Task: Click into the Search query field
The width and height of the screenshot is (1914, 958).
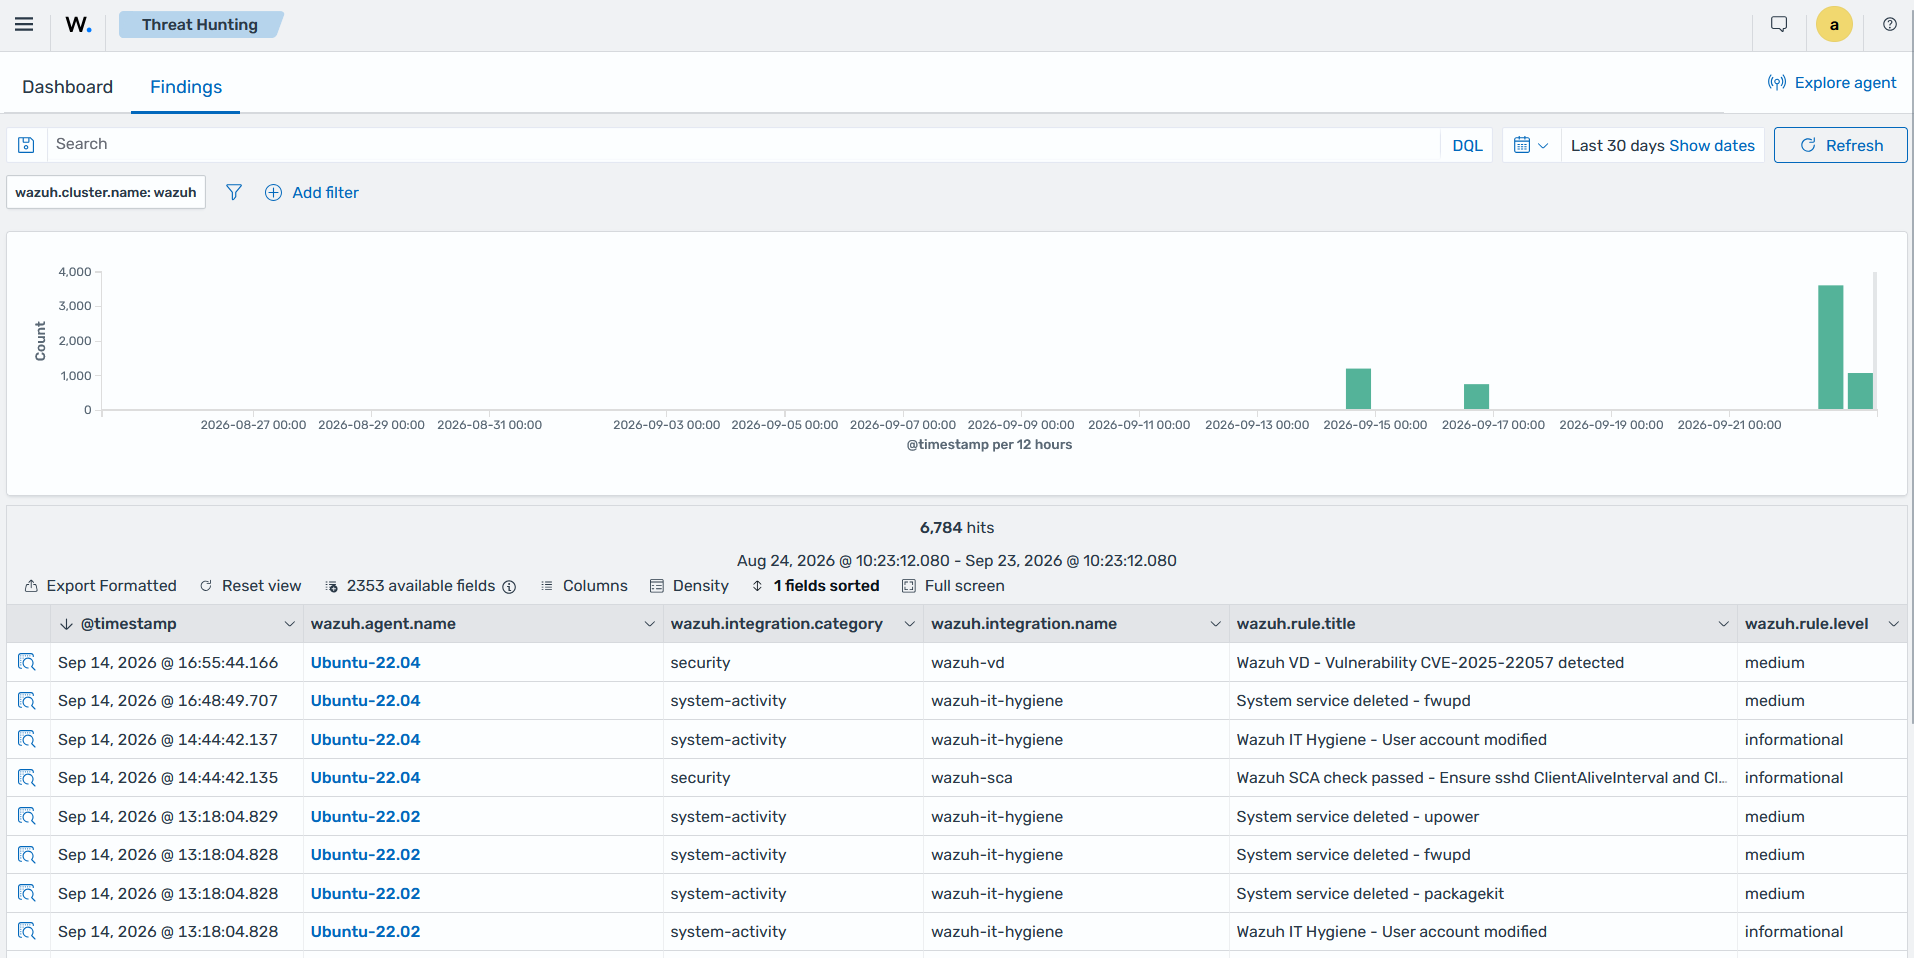Action: 743,145
